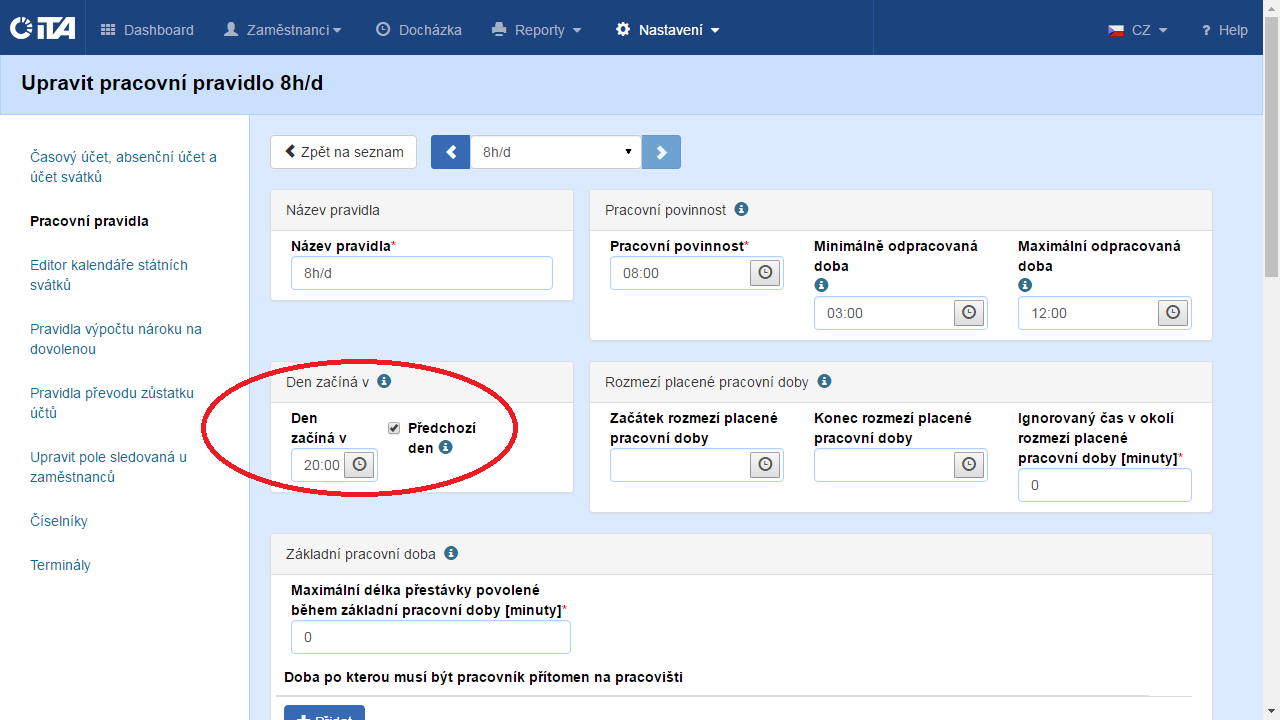Click info icon beside Základní pracovní doba
The width and height of the screenshot is (1280, 720).
[451, 553]
